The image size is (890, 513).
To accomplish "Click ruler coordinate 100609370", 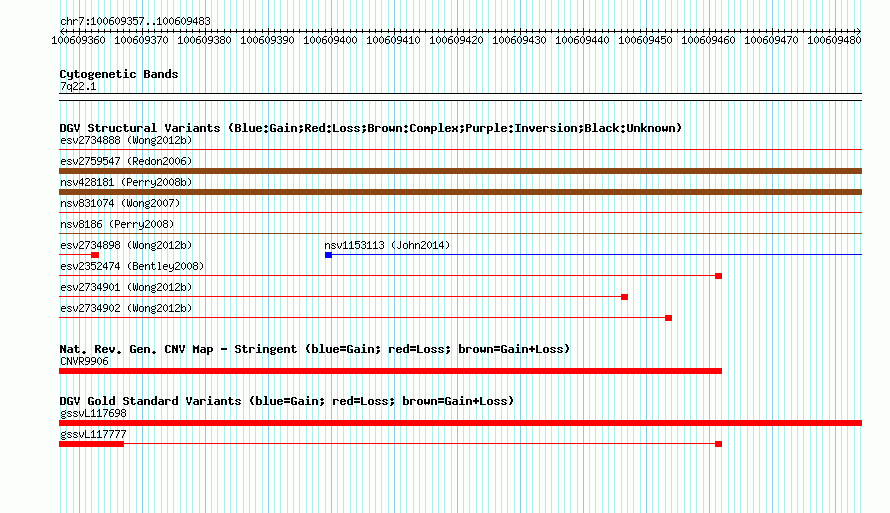I will (x=141, y=40).
